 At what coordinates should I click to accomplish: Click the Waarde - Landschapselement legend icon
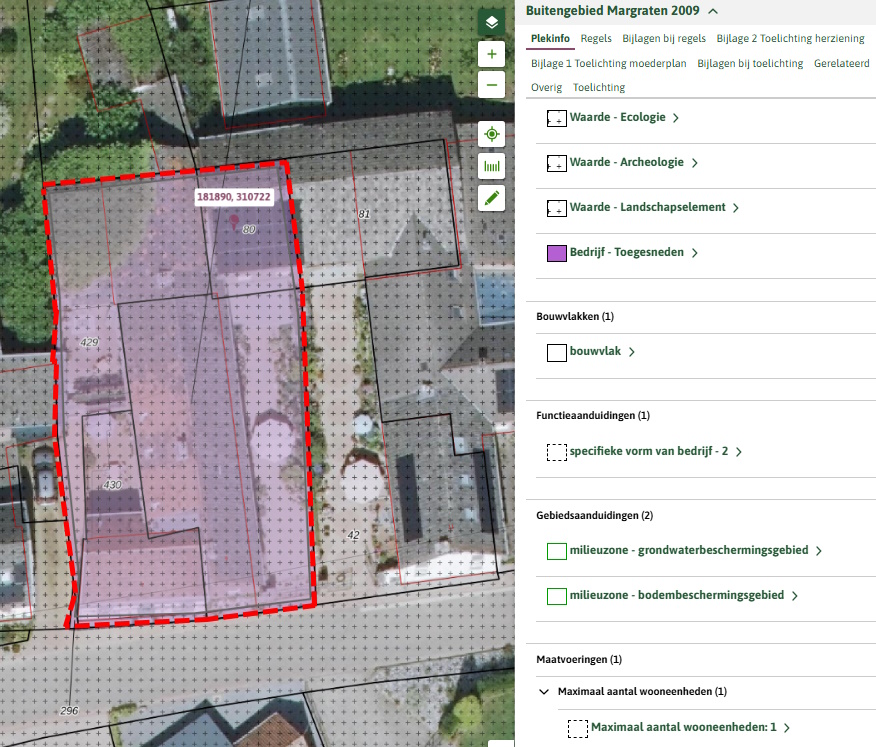(x=556, y=208)
